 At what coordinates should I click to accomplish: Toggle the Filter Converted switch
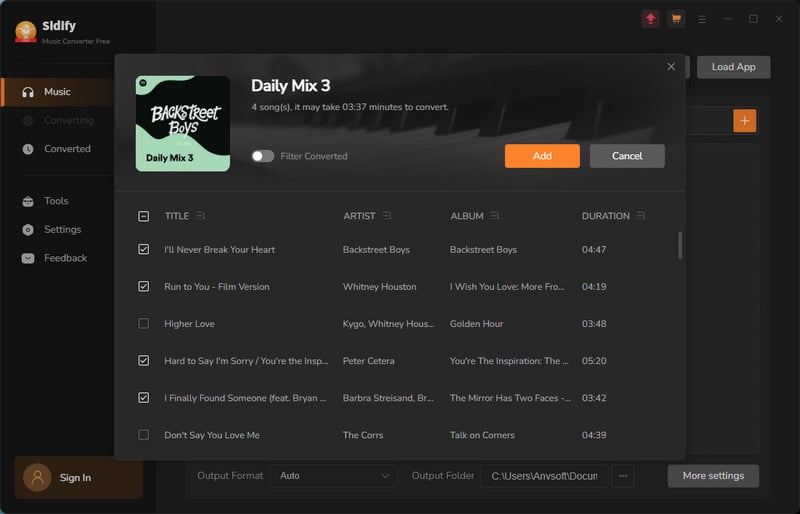(x=263, y=156)
